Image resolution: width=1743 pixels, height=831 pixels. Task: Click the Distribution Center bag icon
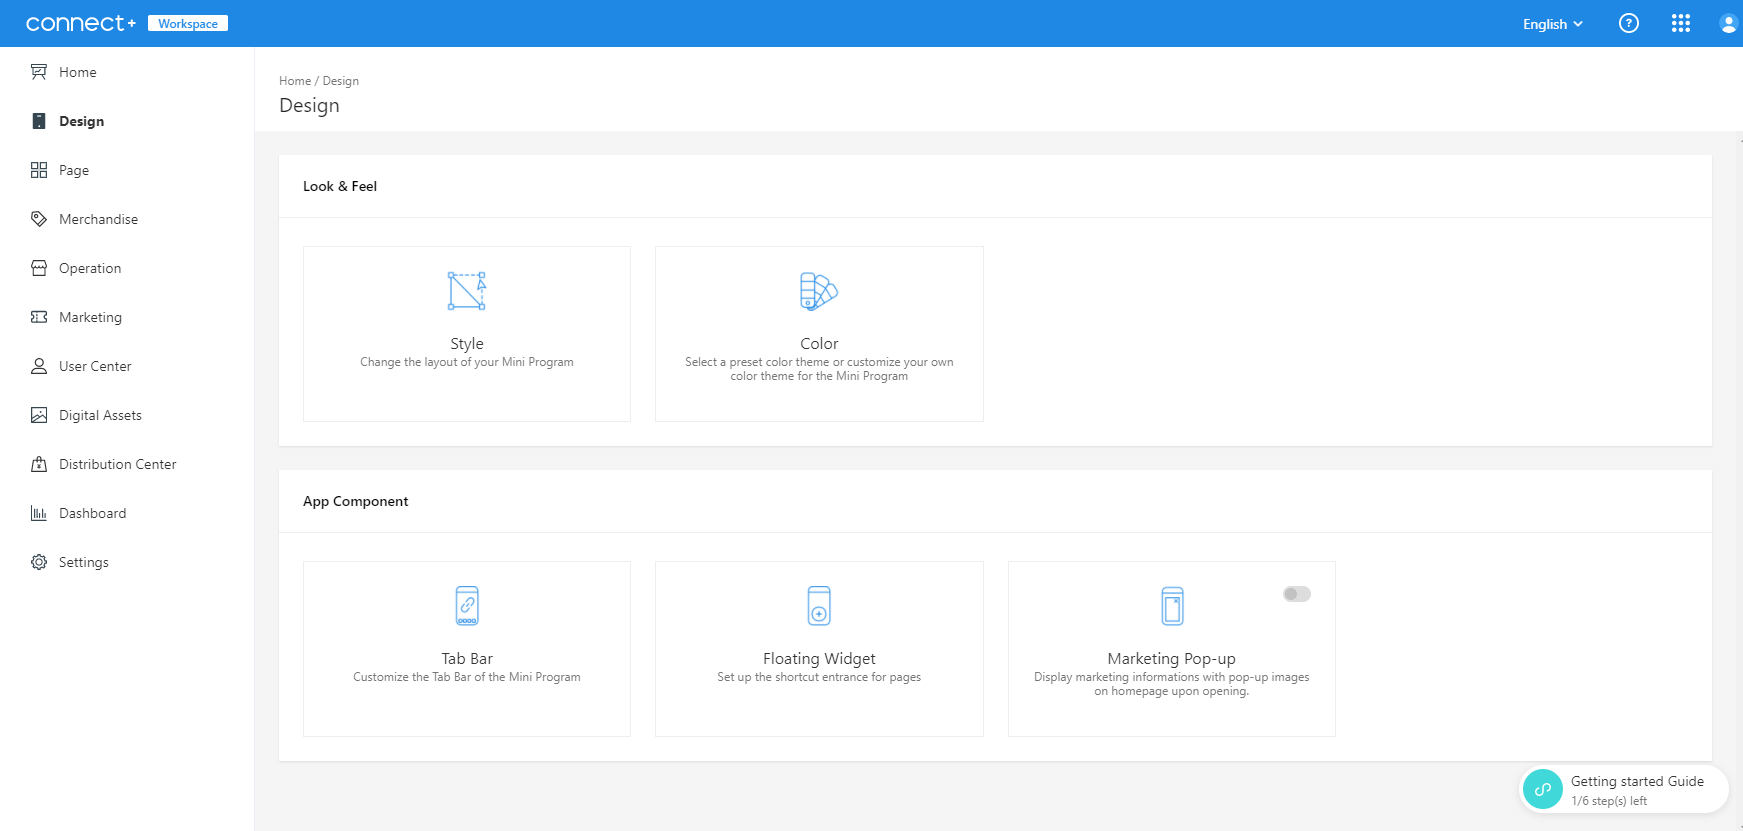tap(39, 464)
